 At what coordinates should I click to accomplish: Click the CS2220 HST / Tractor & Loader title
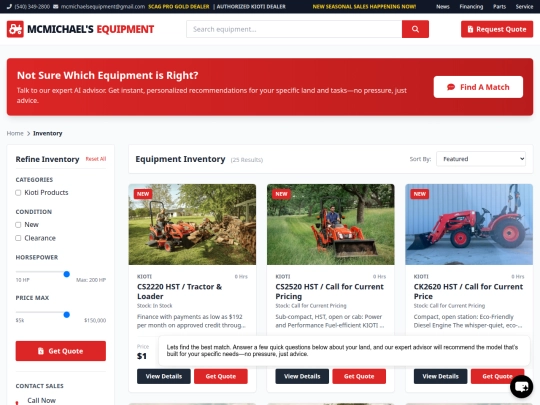coord(179,291)
